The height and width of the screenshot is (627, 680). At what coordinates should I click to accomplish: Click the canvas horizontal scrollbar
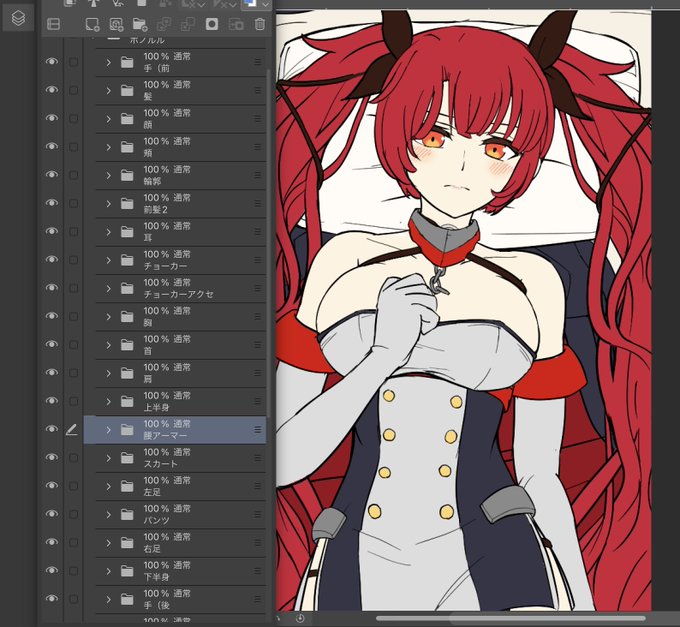pos(511,618)
